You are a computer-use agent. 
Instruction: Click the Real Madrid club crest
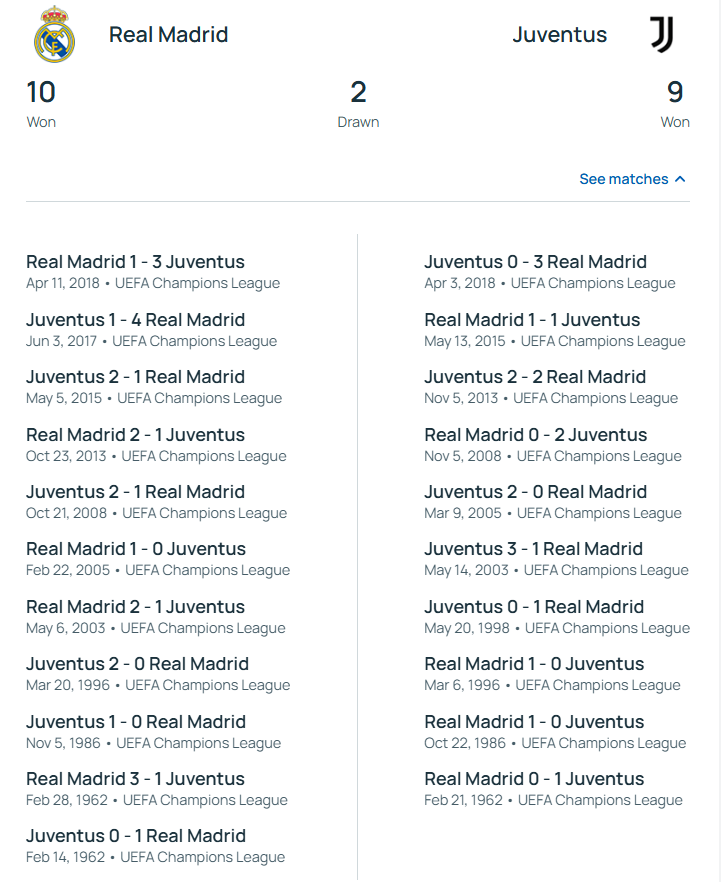(54, 35)
